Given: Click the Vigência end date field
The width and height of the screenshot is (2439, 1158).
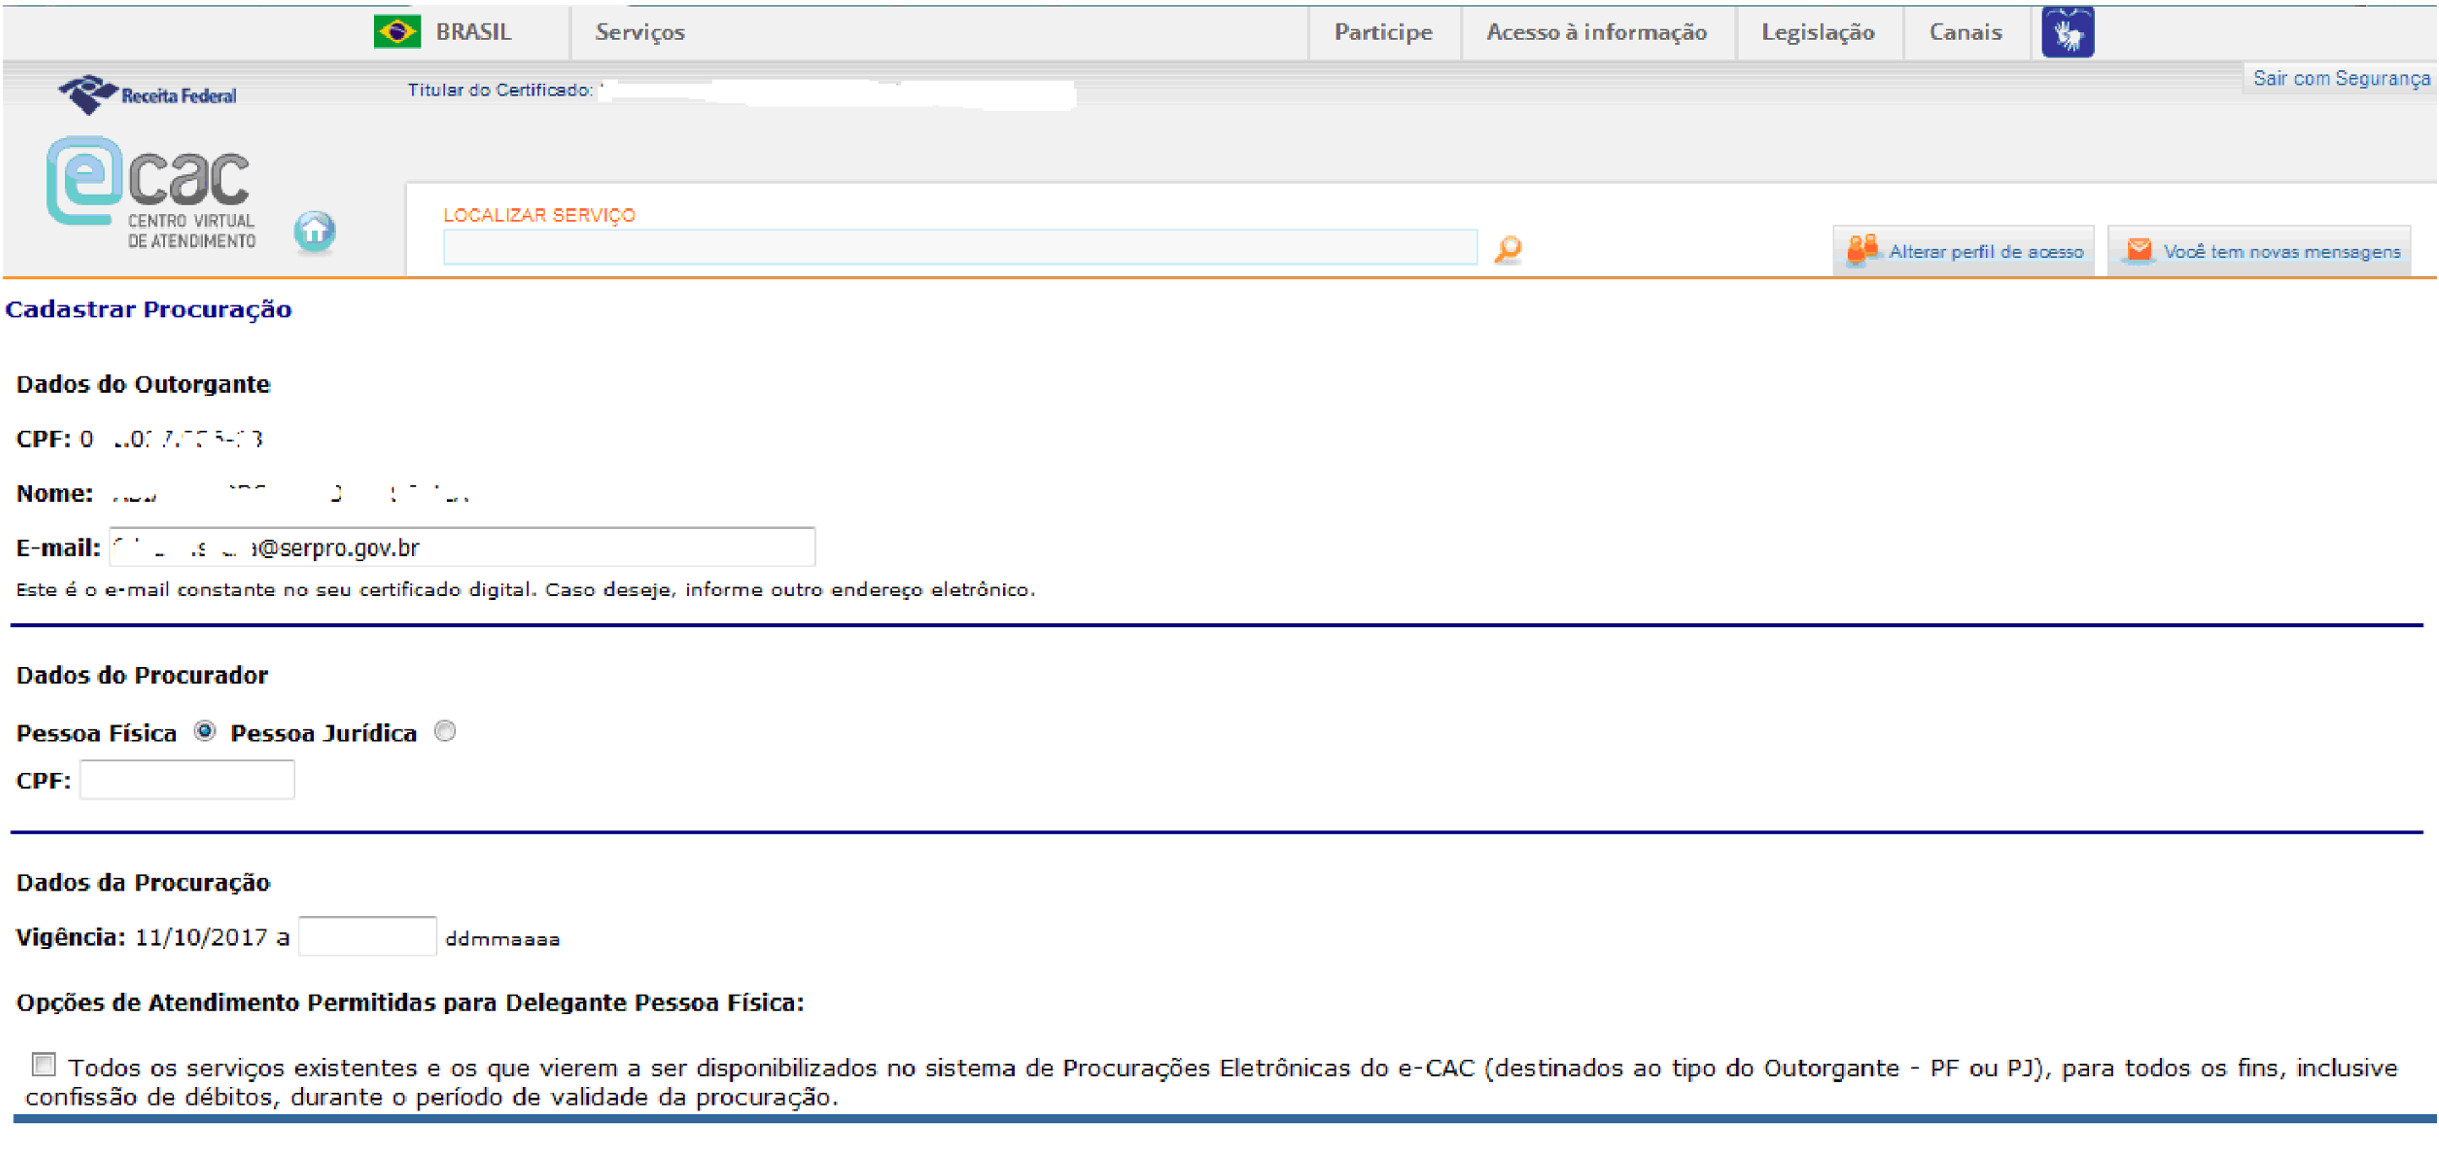Looking at the screenshot, I should click(367, 937).
